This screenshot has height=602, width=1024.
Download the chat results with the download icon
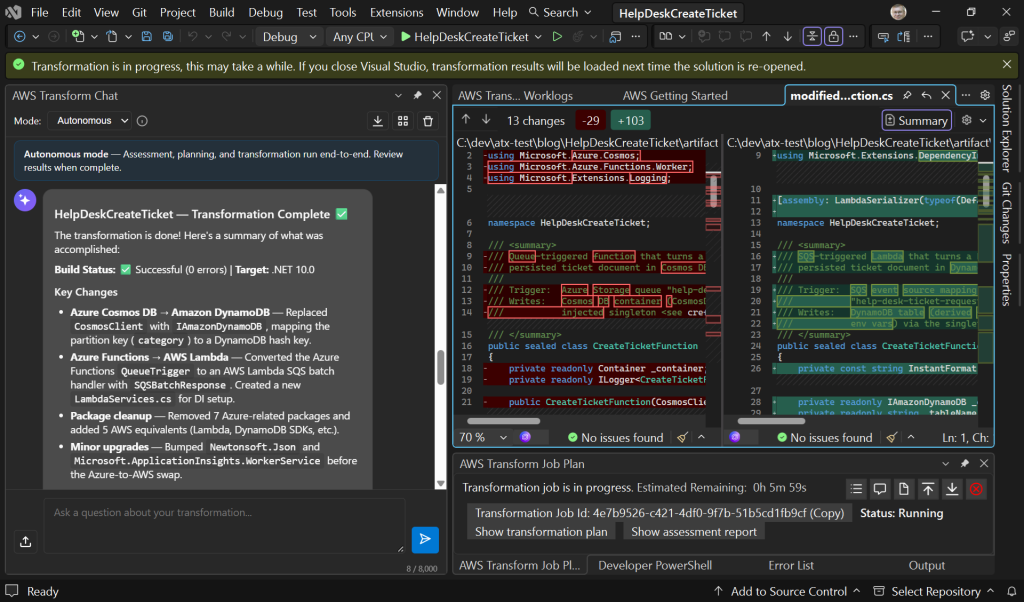[x=377, y=121]
